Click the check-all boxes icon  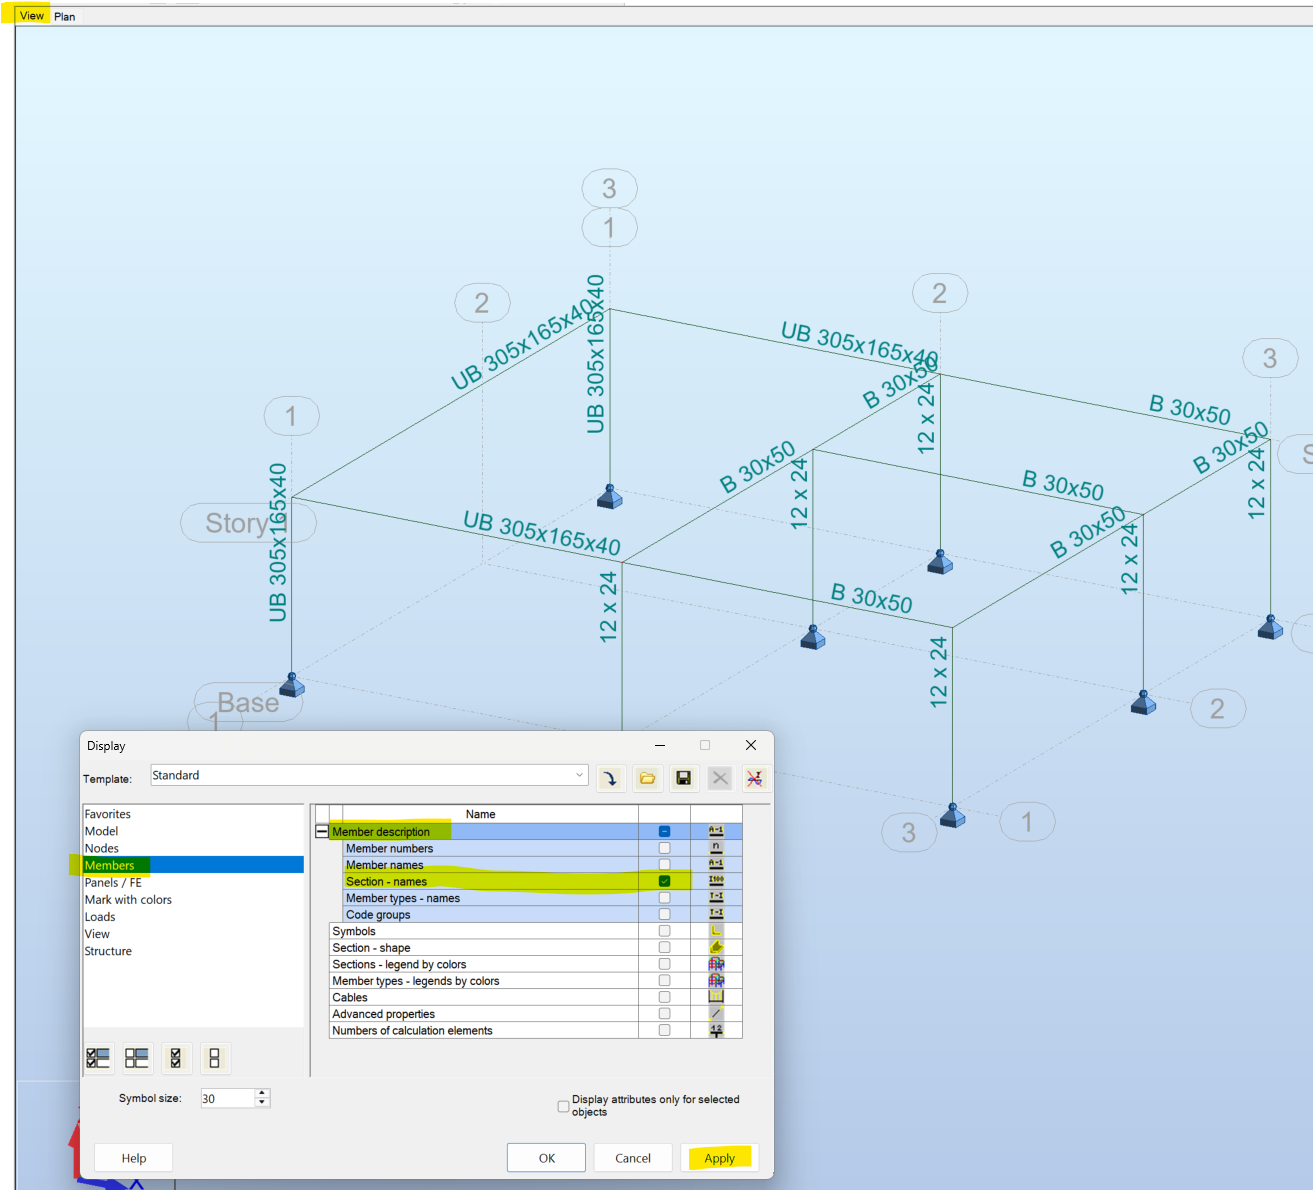[x=176, y=1058]
